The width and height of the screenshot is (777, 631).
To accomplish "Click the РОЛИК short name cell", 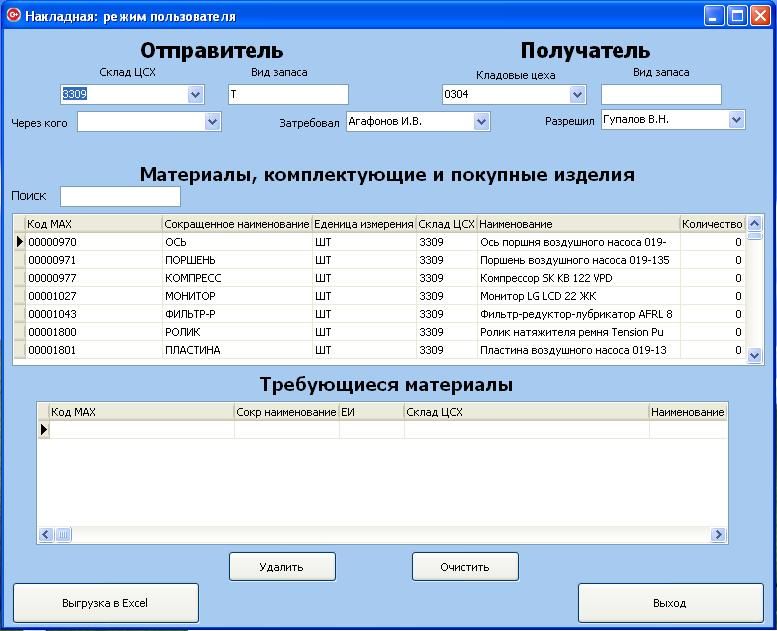I will click(x=237, y=332).
